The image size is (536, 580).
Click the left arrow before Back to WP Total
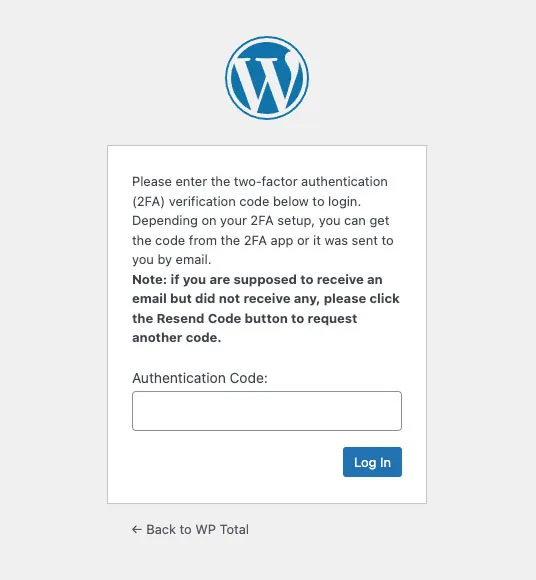point(136,529)
